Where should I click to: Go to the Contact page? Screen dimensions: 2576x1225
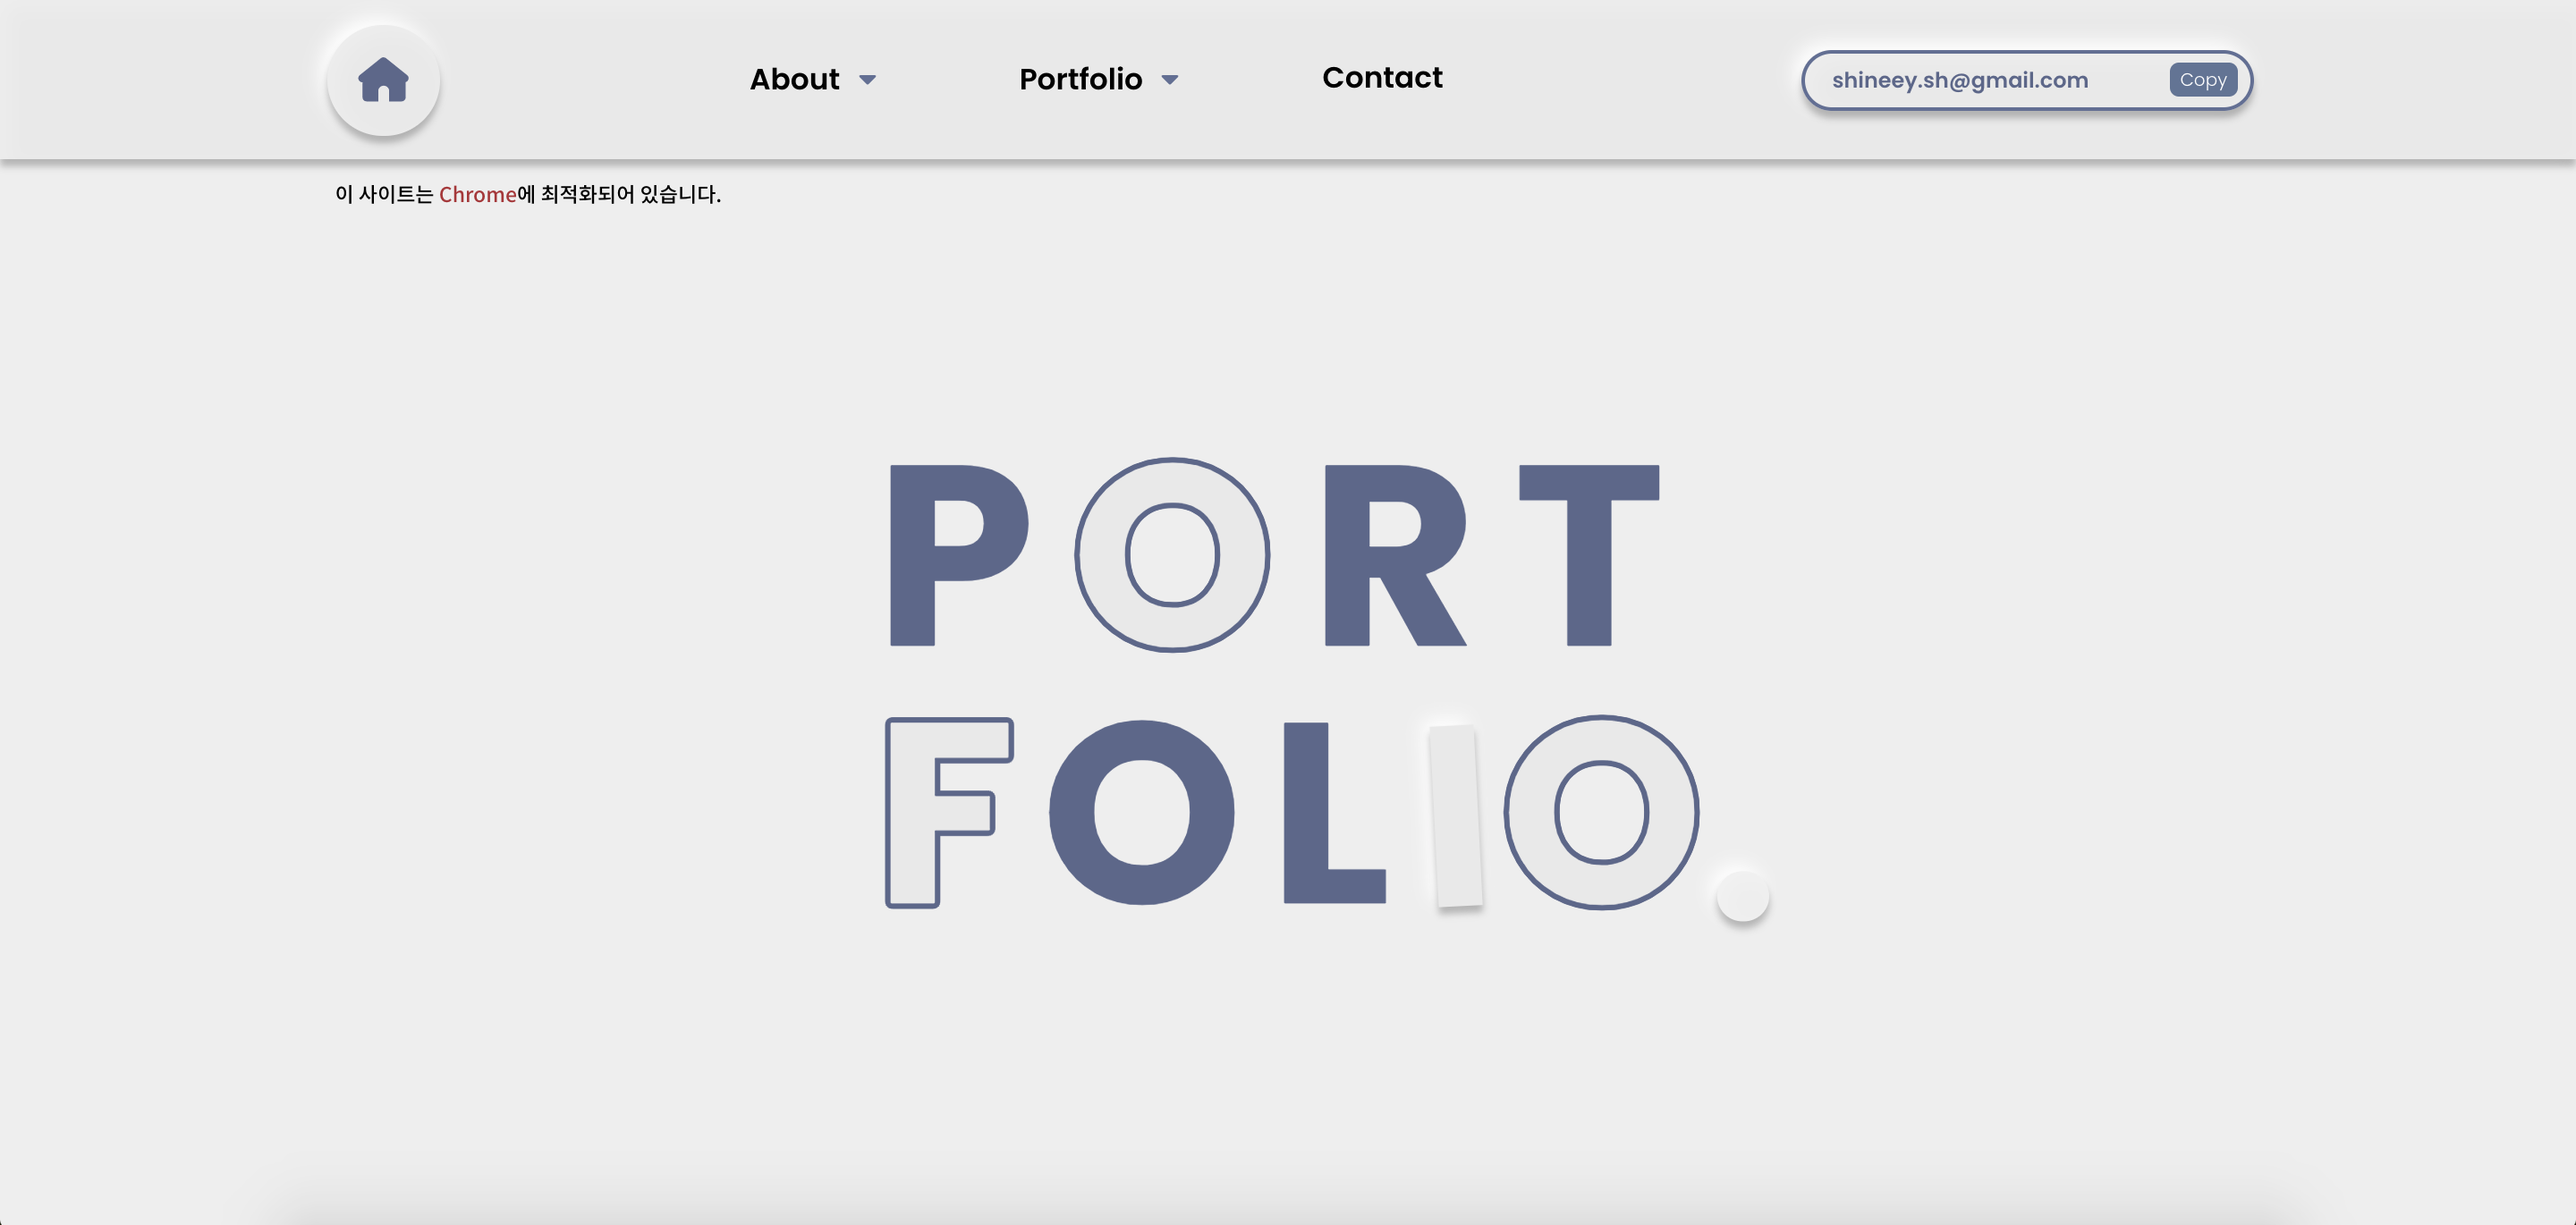1382,78
